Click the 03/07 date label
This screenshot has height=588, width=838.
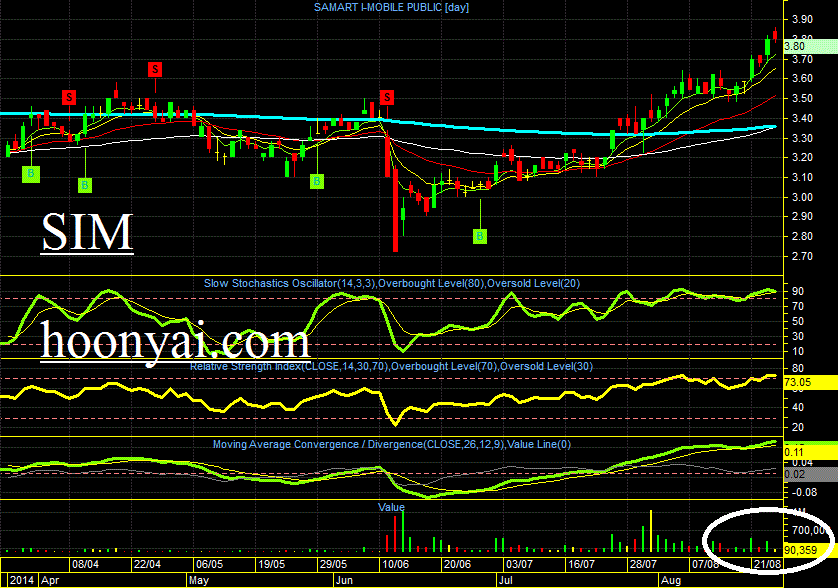point(519,564)
